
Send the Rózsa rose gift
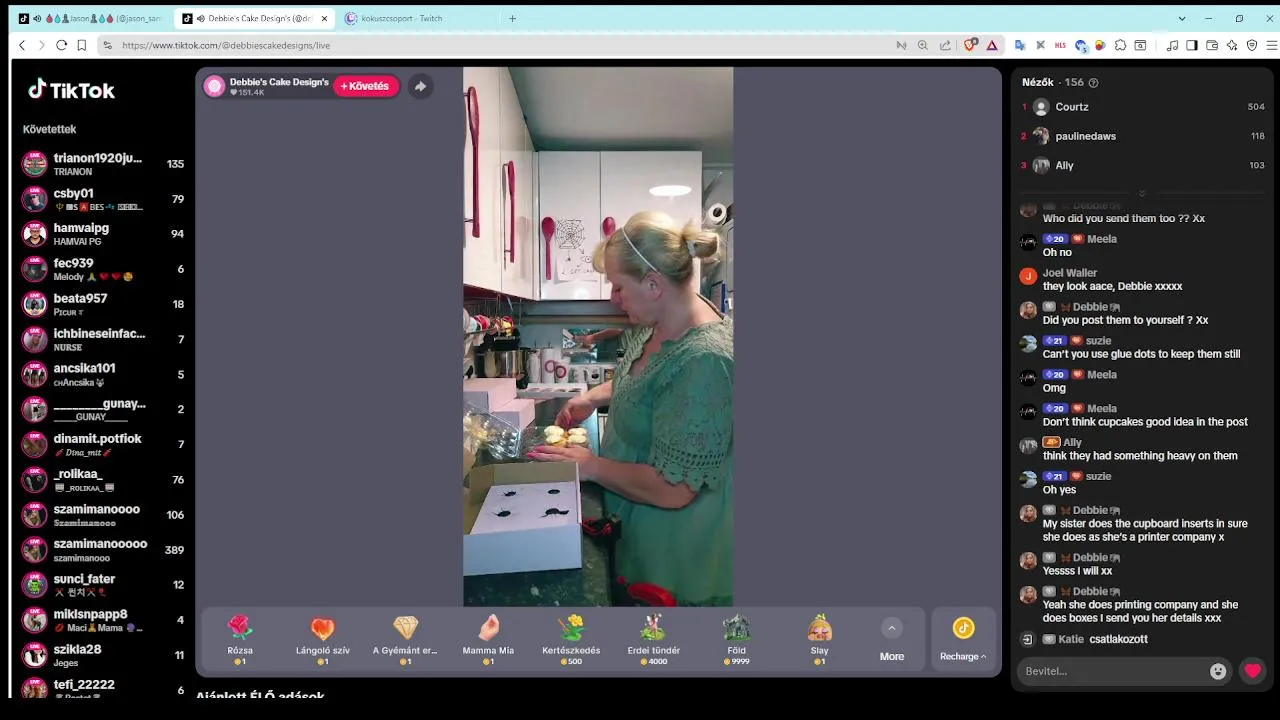(x=240, y=640)
